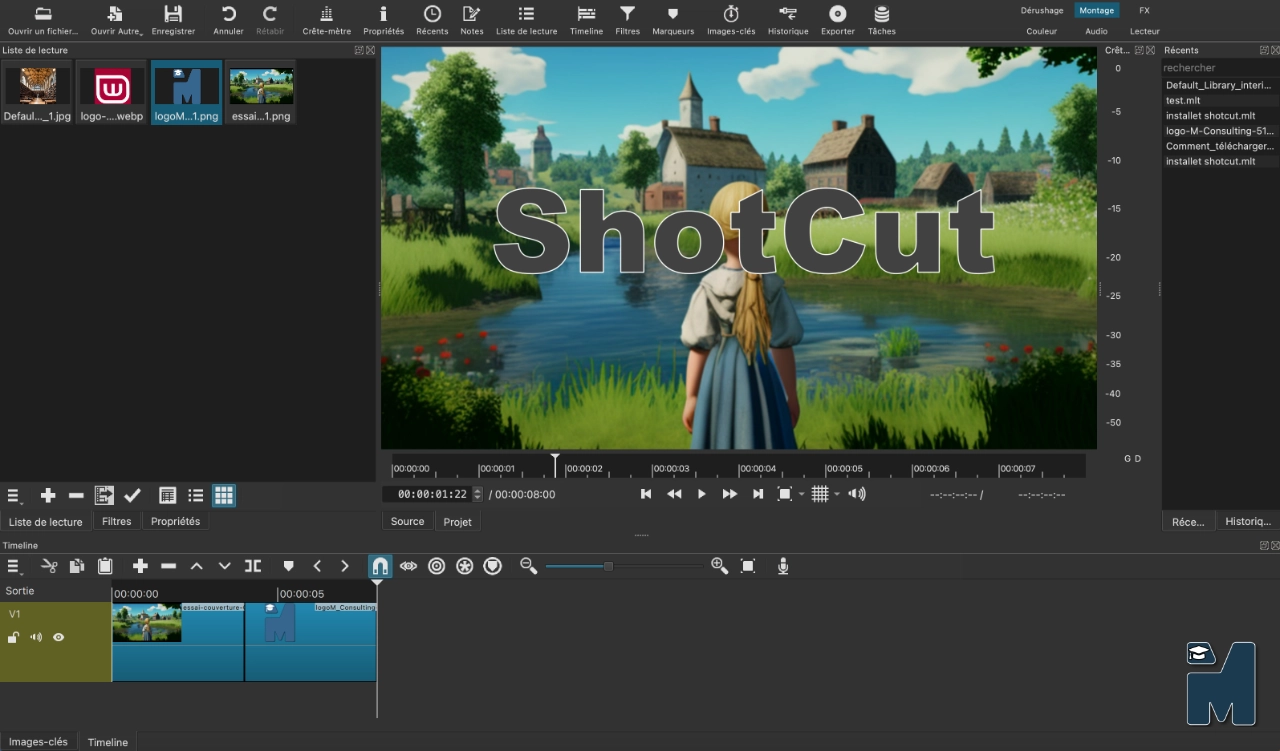The width and height of the screenshot is (1280, 751).
Task: Append clip to timeline with plus
Action: click(140, 566)
